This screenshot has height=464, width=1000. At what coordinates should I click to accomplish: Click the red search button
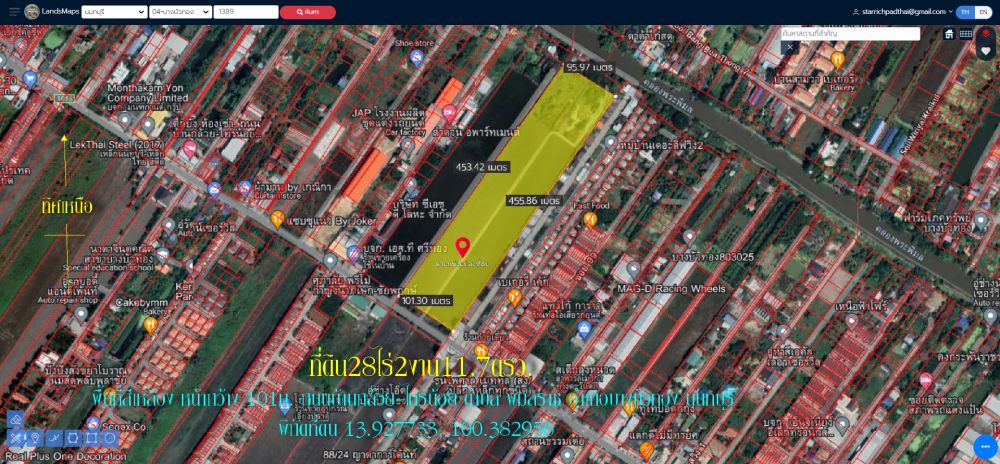(x=308, y=12)
